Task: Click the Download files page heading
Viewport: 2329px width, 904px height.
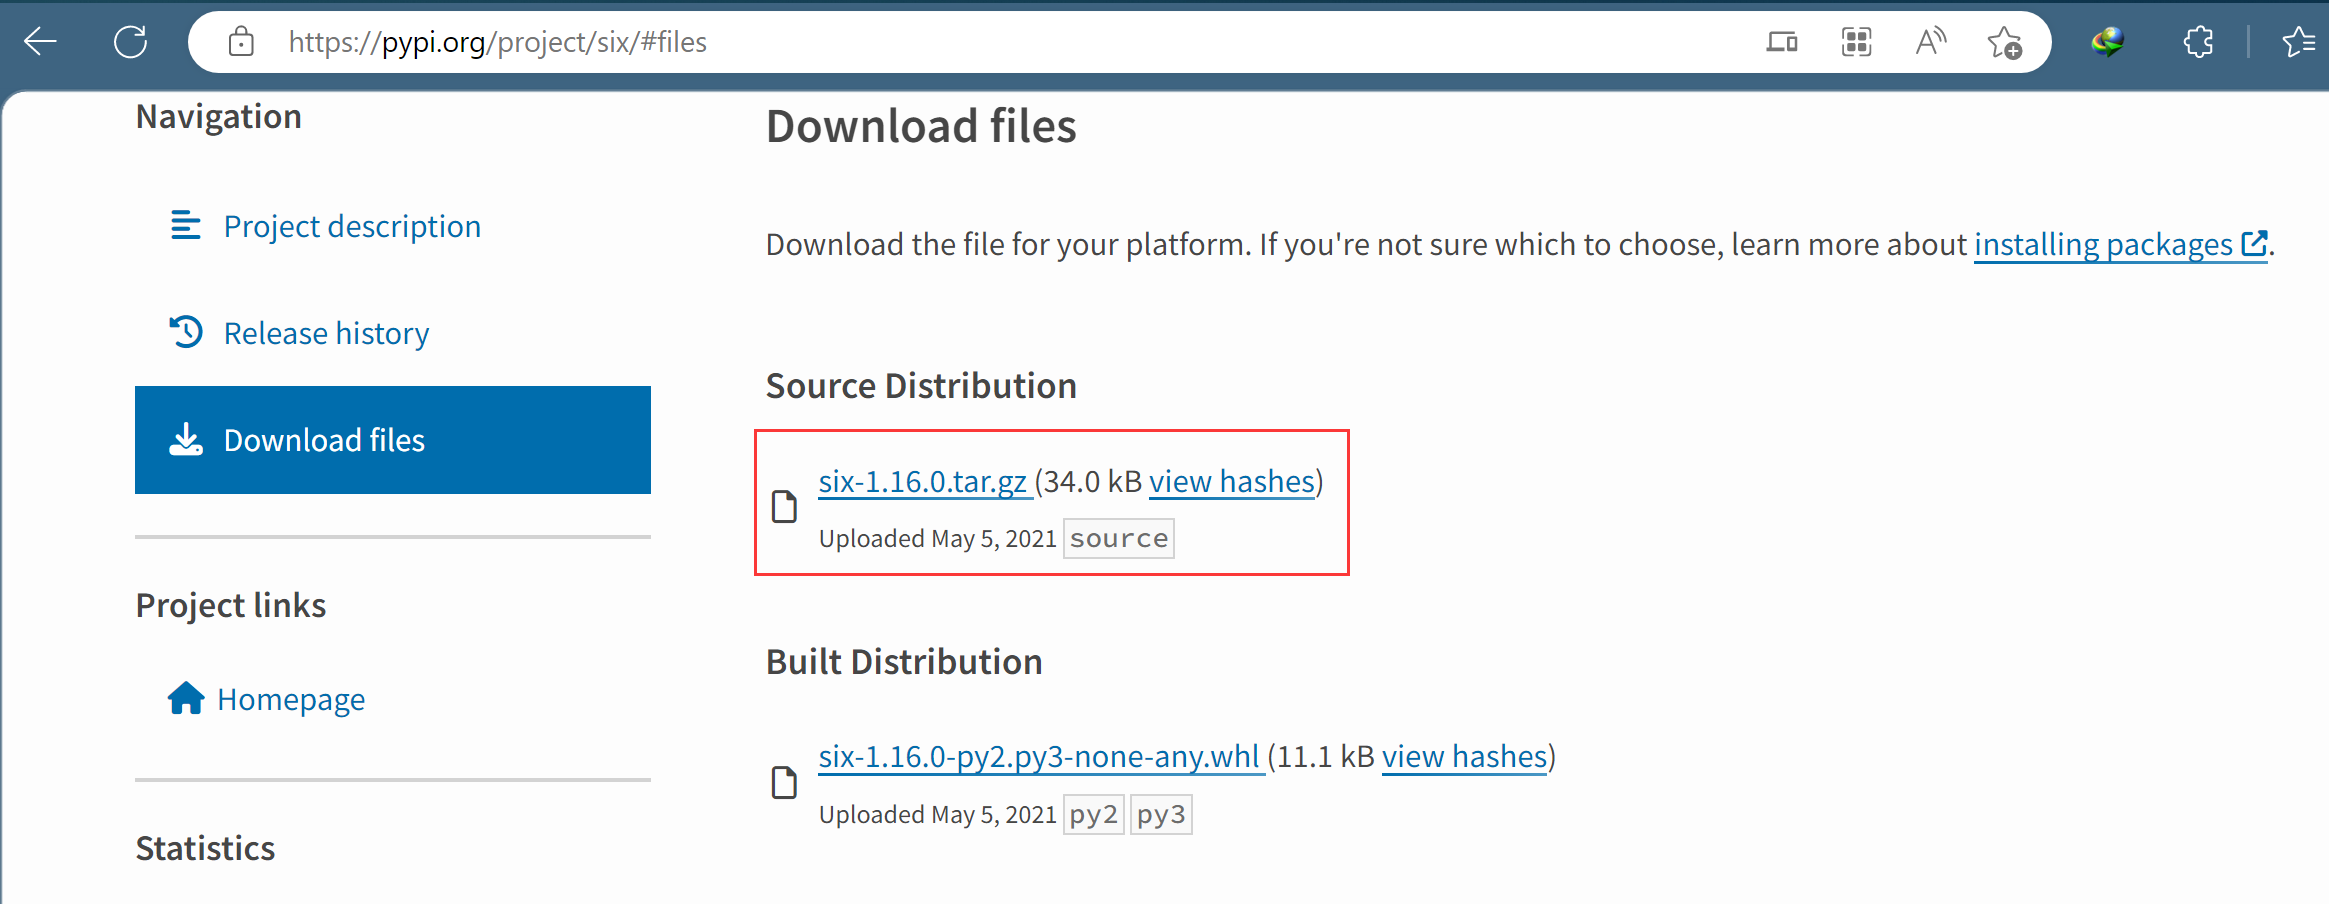Action: [921, 126]
